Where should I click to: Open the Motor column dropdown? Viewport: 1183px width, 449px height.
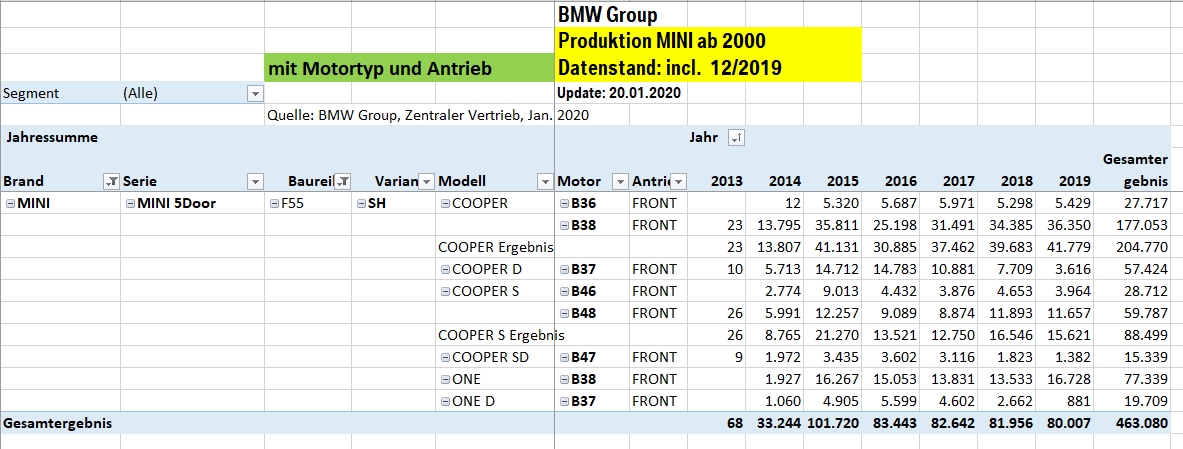(618, 182)
